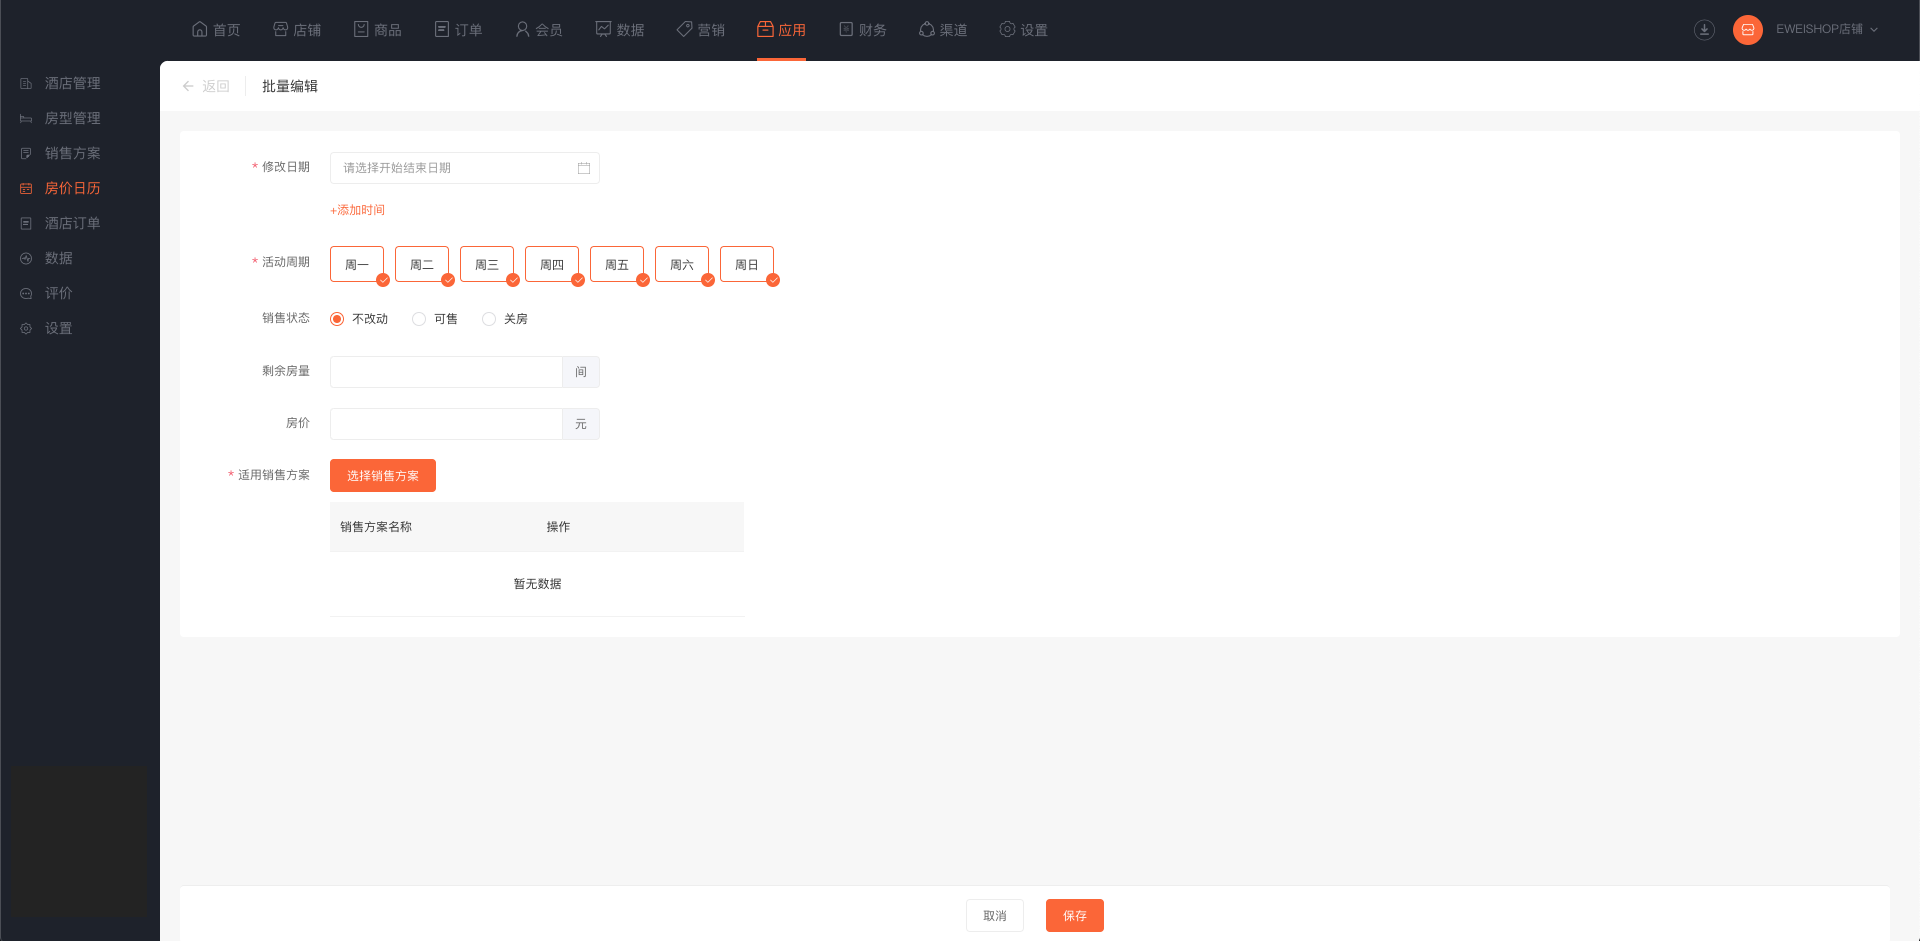This screenshot has height=941, width=1920.
Task: Click the 订单 orders icon
Action: [442, 29]
